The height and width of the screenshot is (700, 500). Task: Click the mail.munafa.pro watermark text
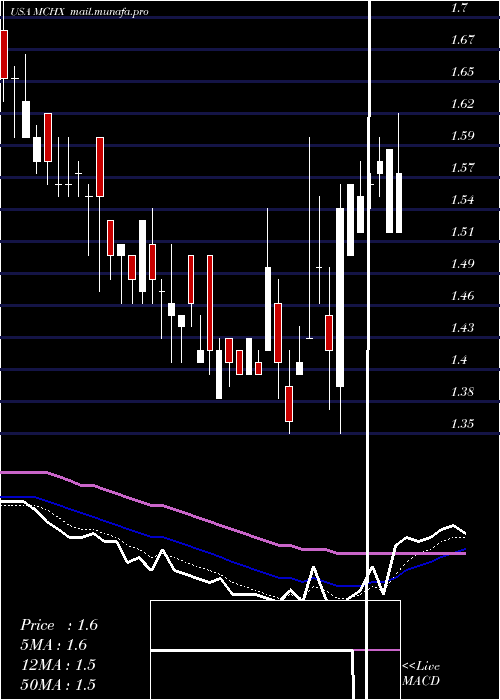109,12
